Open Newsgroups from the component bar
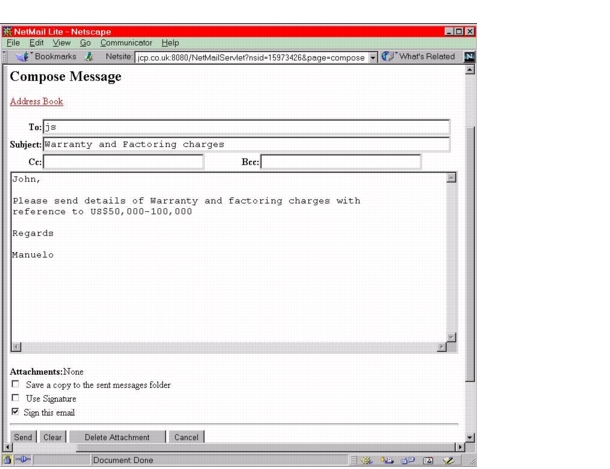Image resolution: width=610 pixels, height=469 pixels. click(x=408, y=460)
